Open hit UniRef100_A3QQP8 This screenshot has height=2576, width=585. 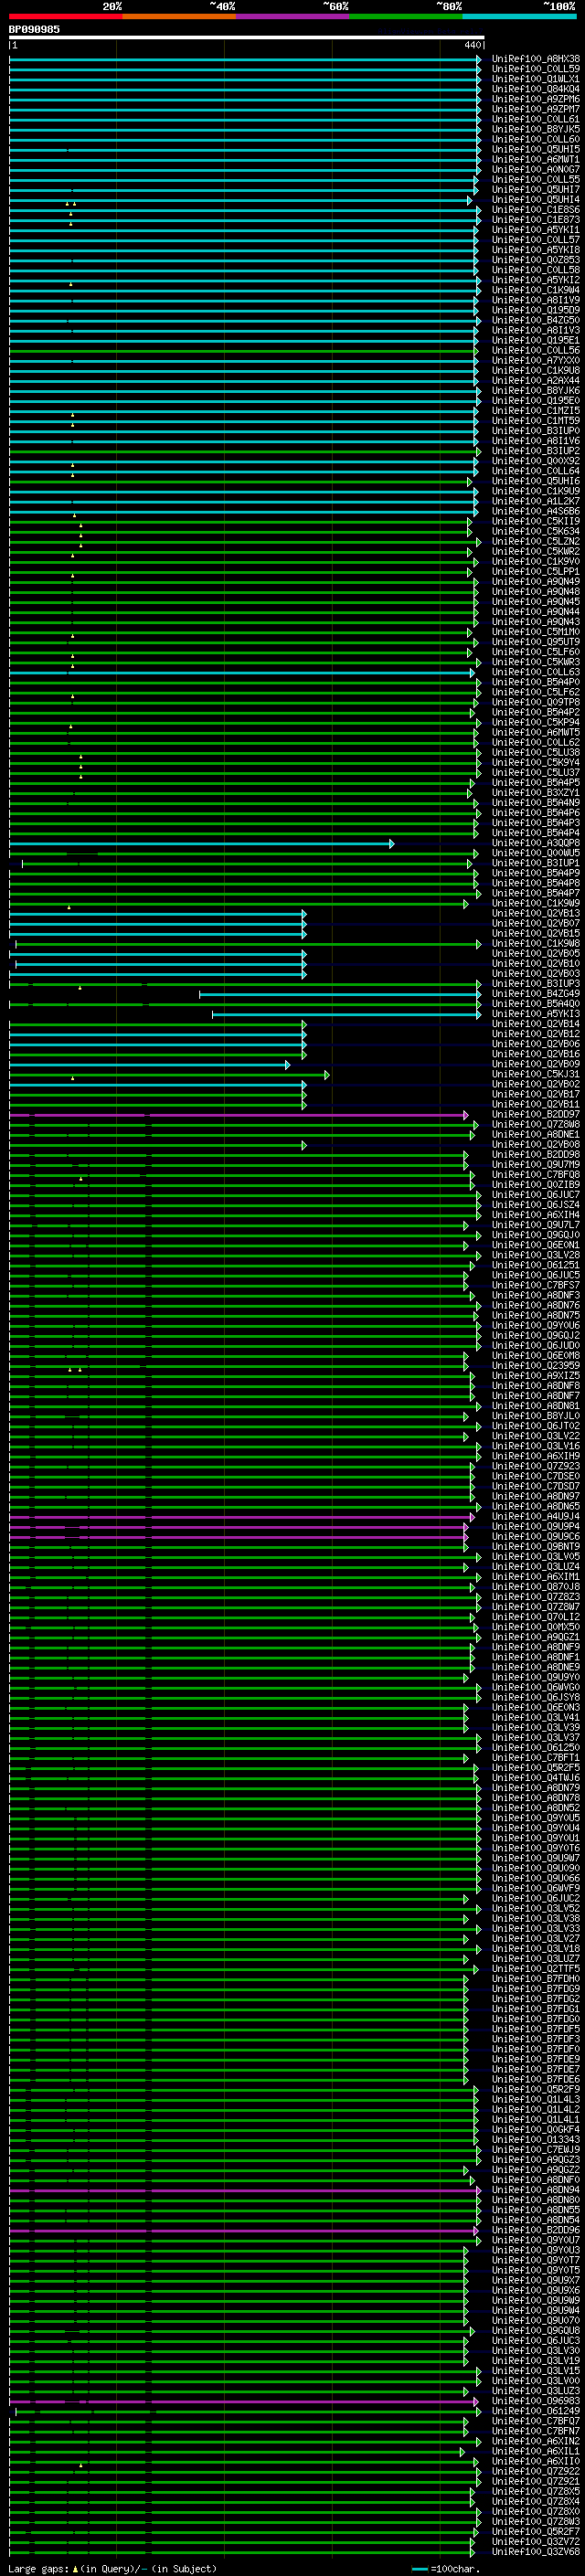click(536, 843)
